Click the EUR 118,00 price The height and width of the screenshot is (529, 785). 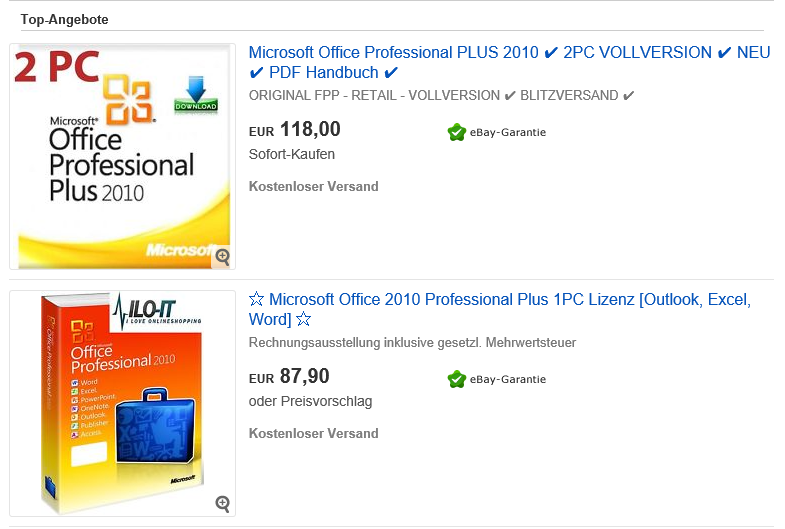[294, 129]
